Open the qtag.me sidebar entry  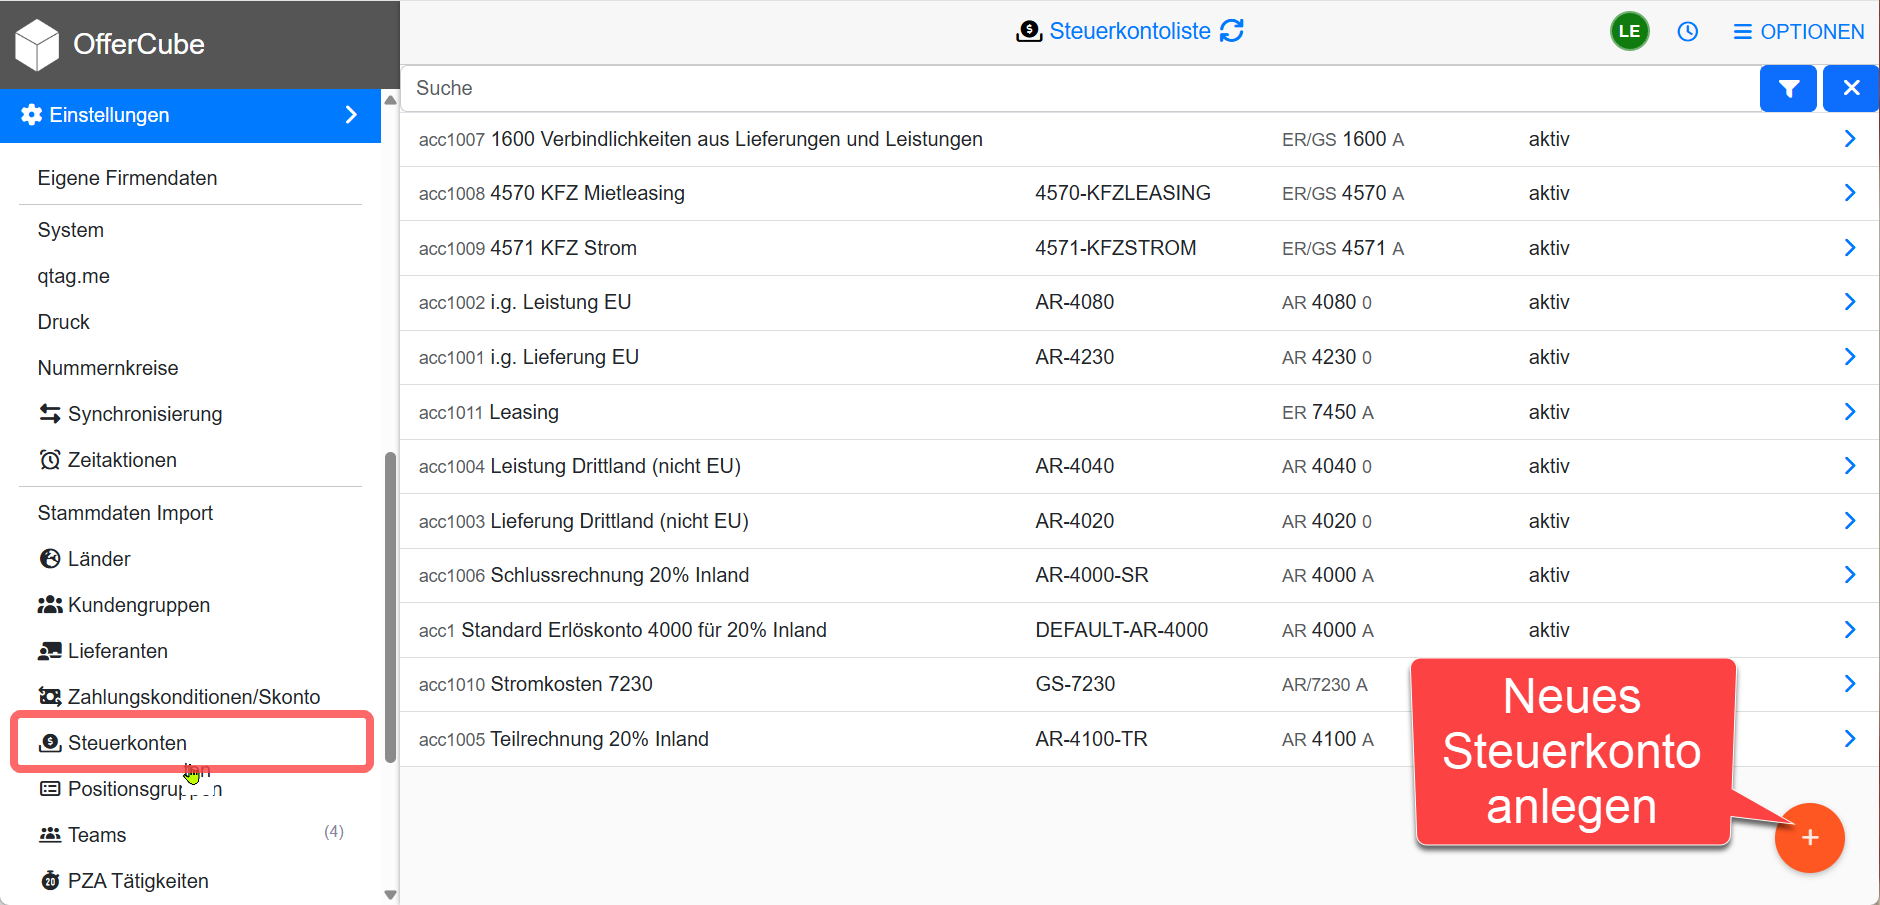coord(74,276)
